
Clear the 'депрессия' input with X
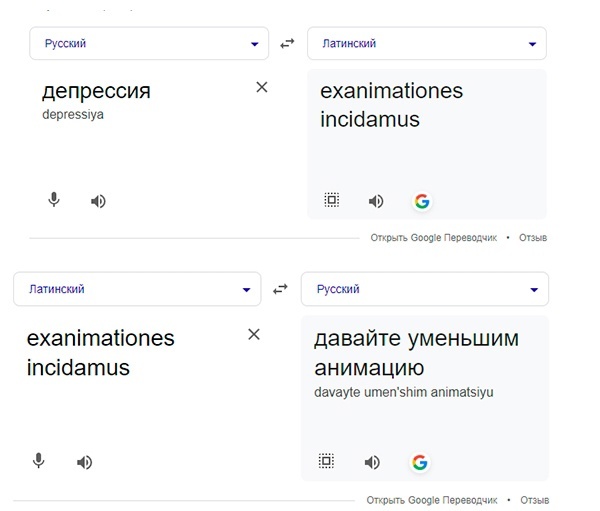[262, 87]
